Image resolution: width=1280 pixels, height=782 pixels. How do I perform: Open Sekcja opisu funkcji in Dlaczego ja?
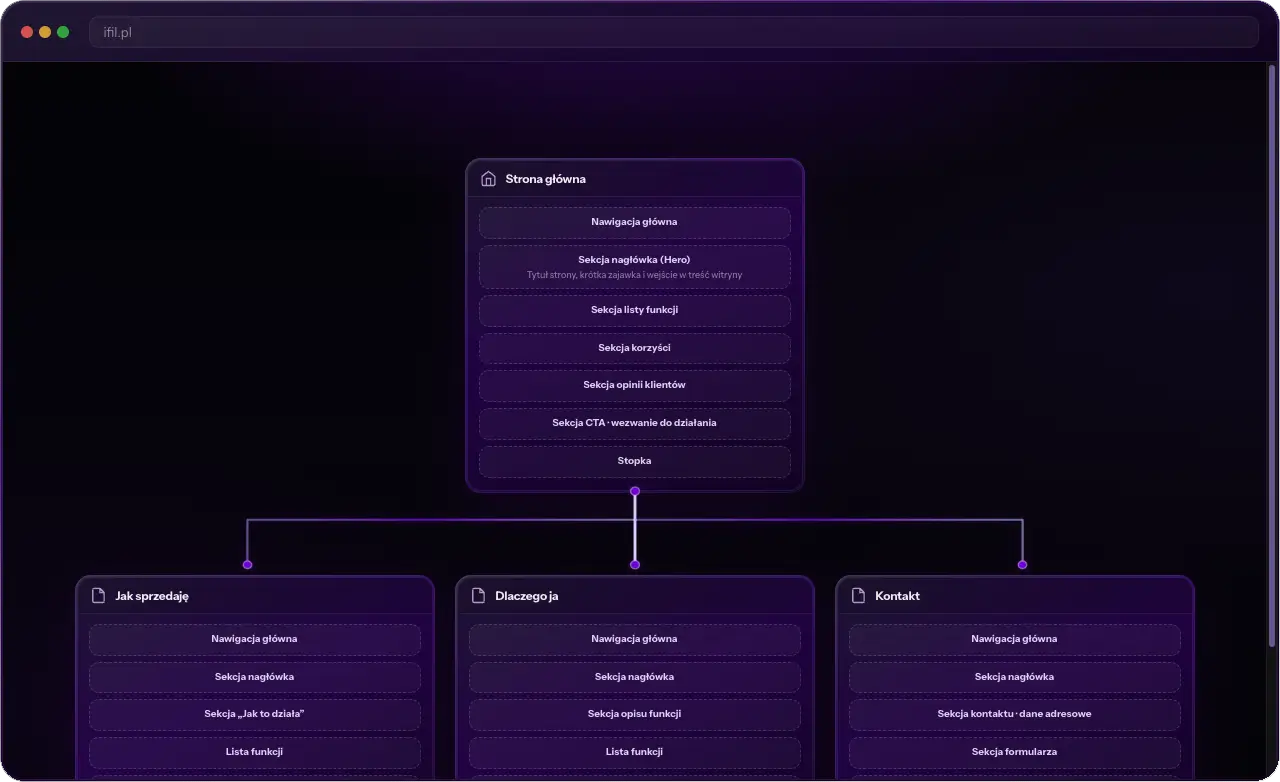coord(635,714)
